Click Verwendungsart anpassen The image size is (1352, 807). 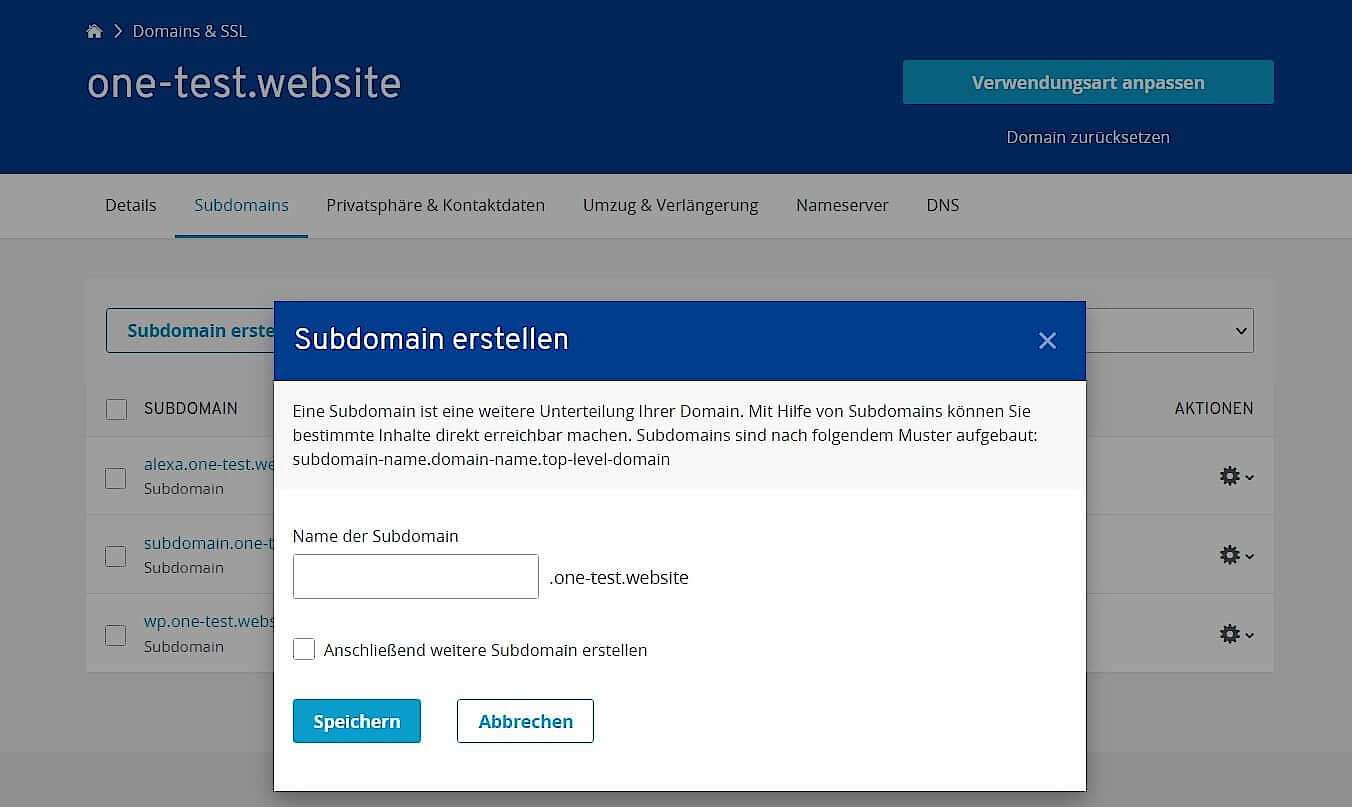click(1087, 82)
